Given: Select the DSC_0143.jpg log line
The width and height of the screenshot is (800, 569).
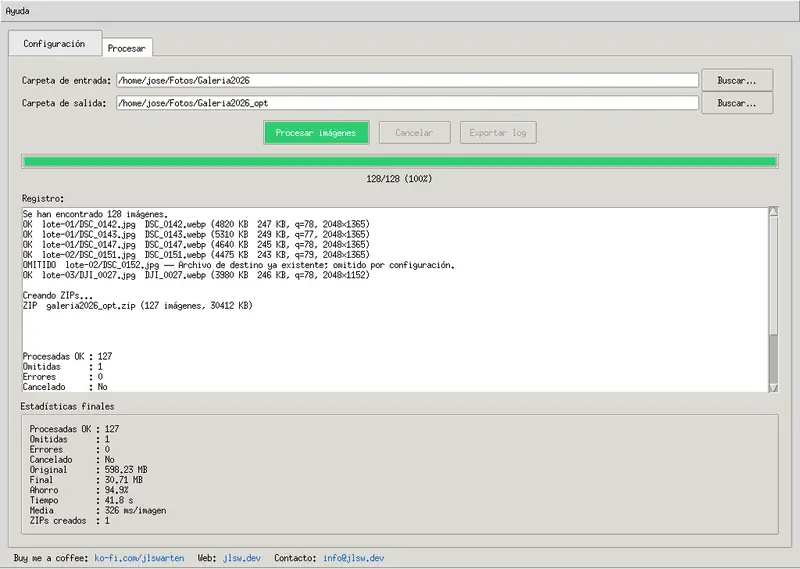Looking at the screenshot, I should pos(196,234).
